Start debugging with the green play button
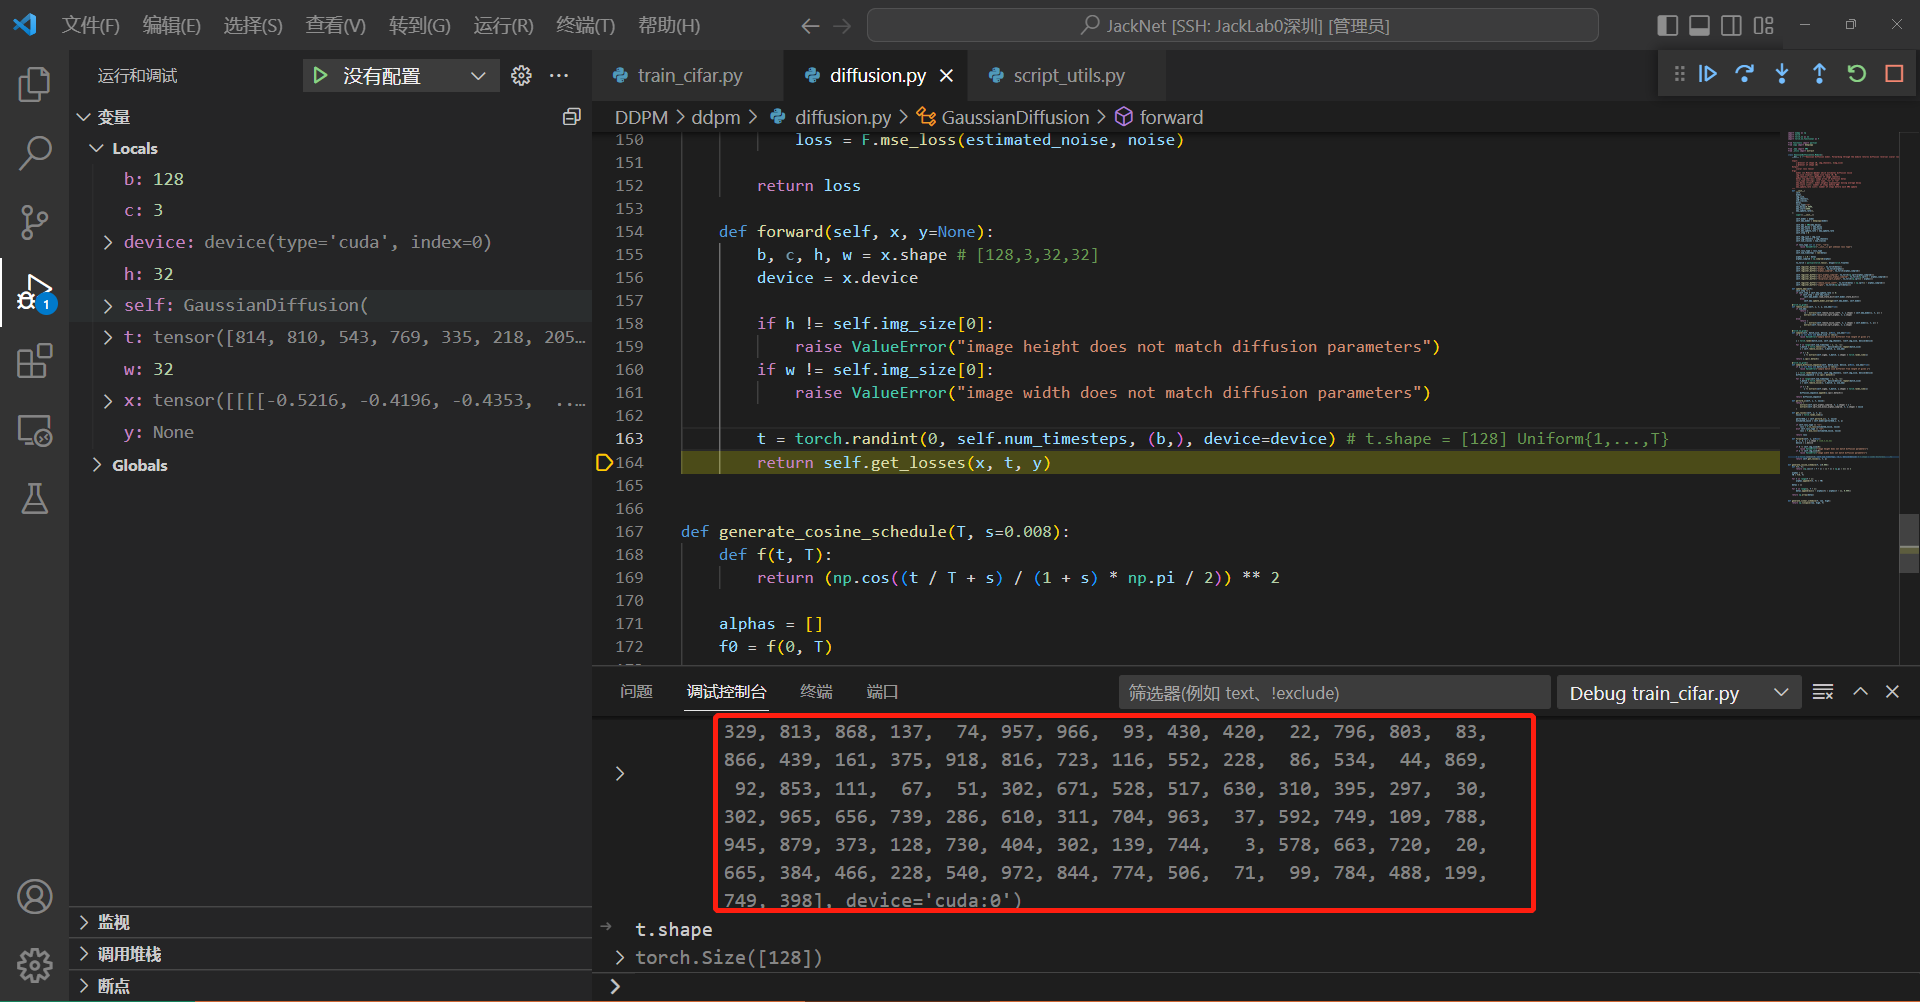Screen dimensions: 1920x1002 pyautogui.click(x=320, y=76)
